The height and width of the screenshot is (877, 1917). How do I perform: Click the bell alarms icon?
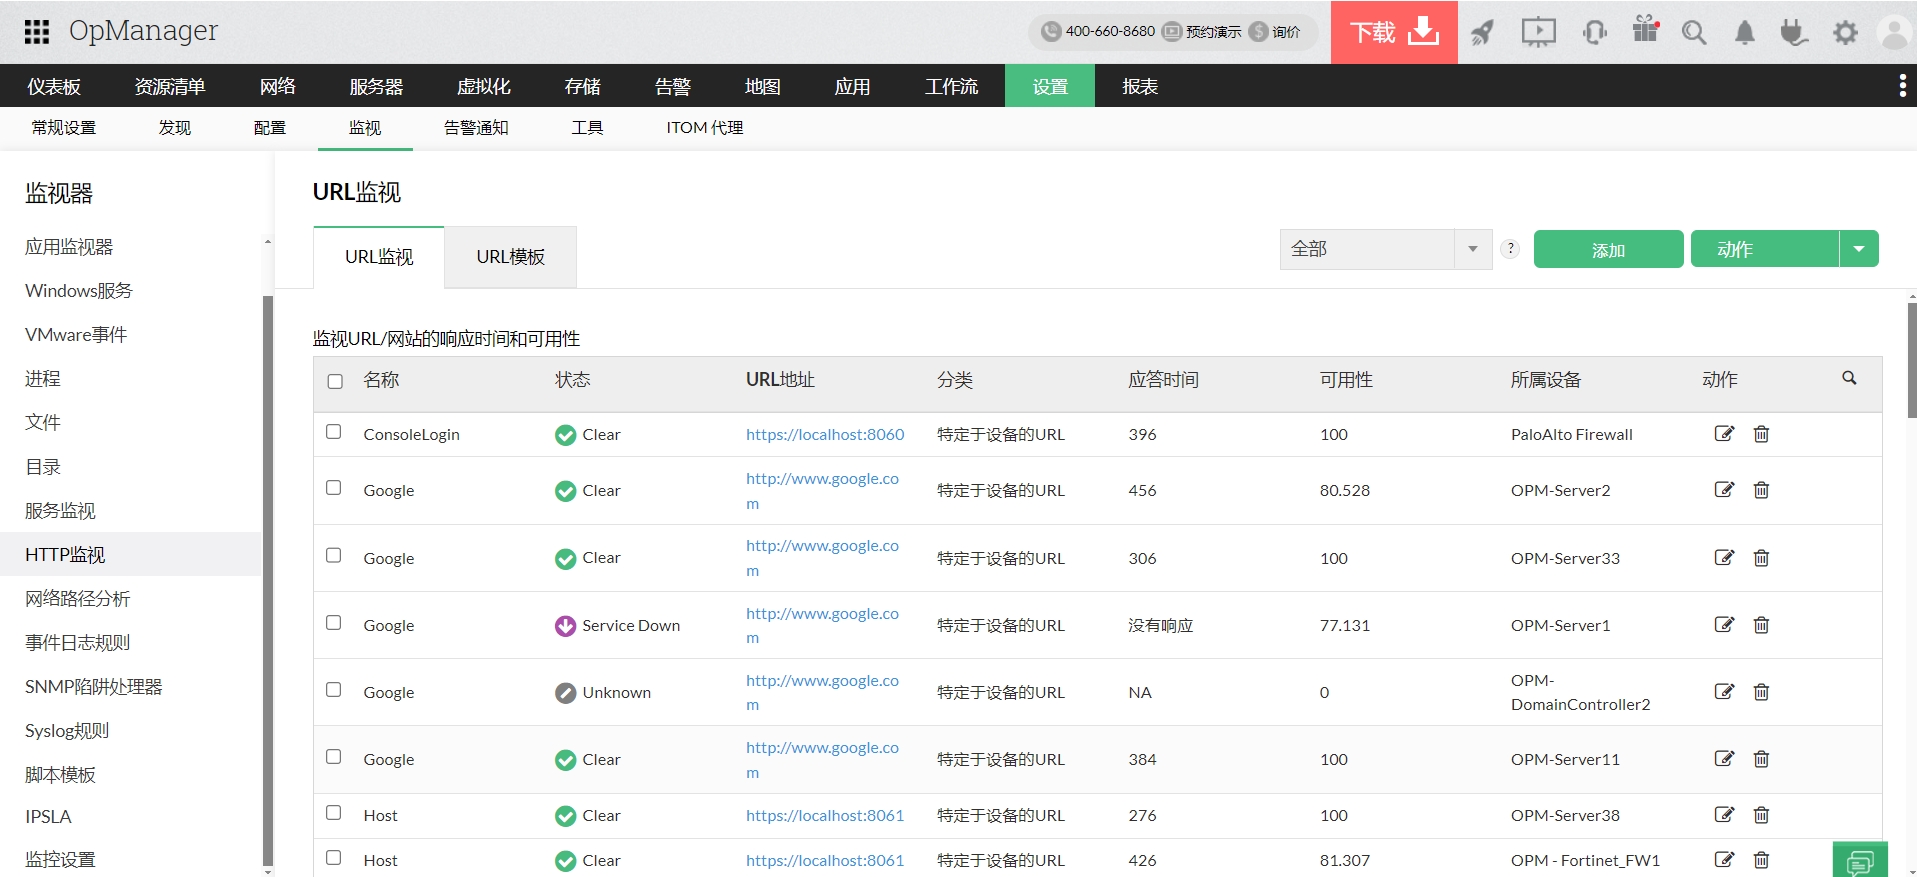(x=1744, y=33)
